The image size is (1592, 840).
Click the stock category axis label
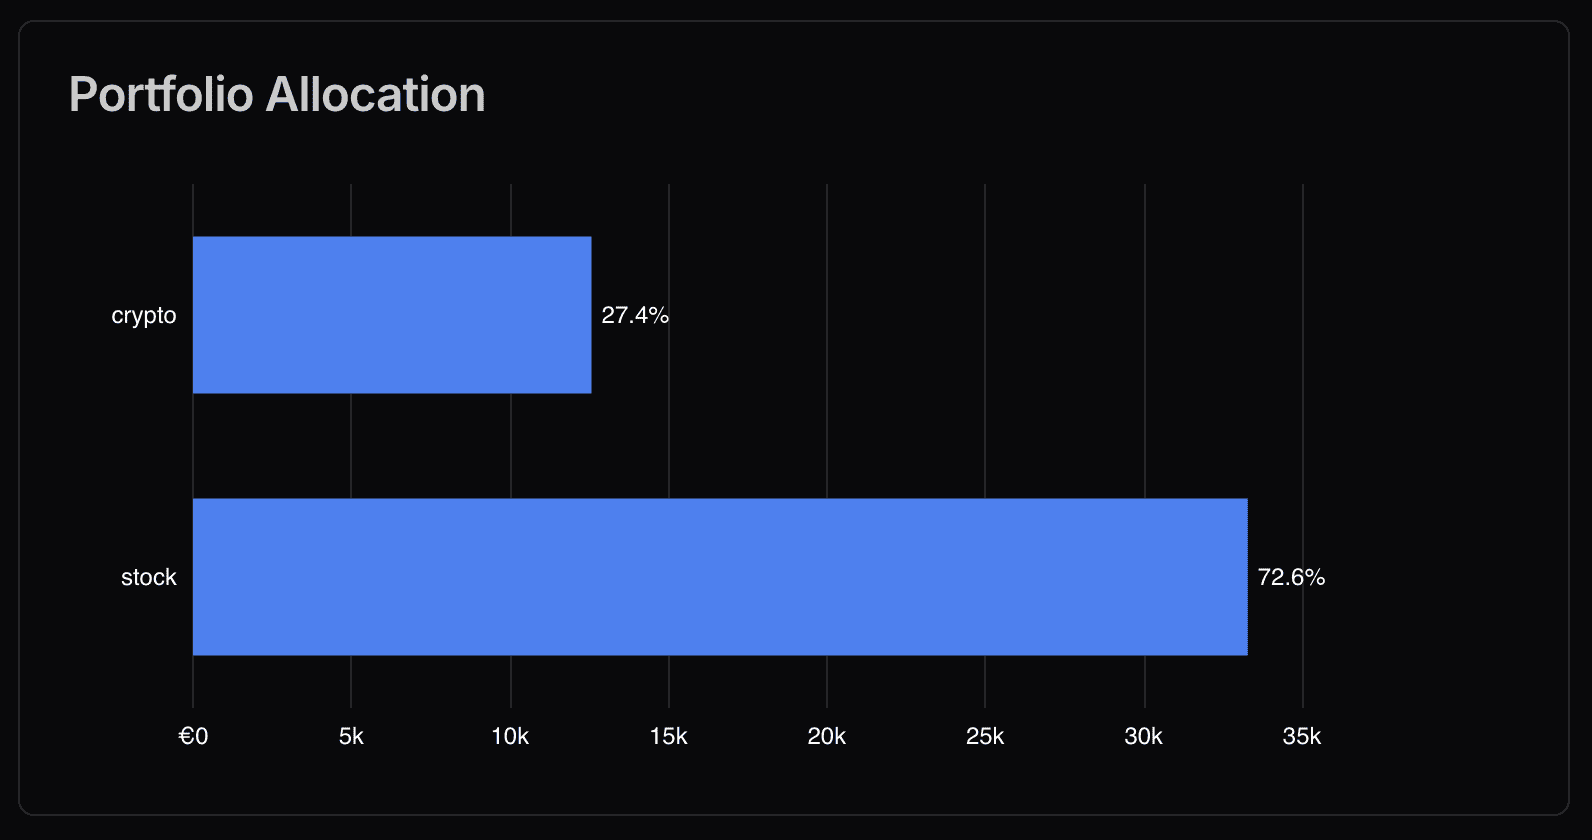point(149,577)
